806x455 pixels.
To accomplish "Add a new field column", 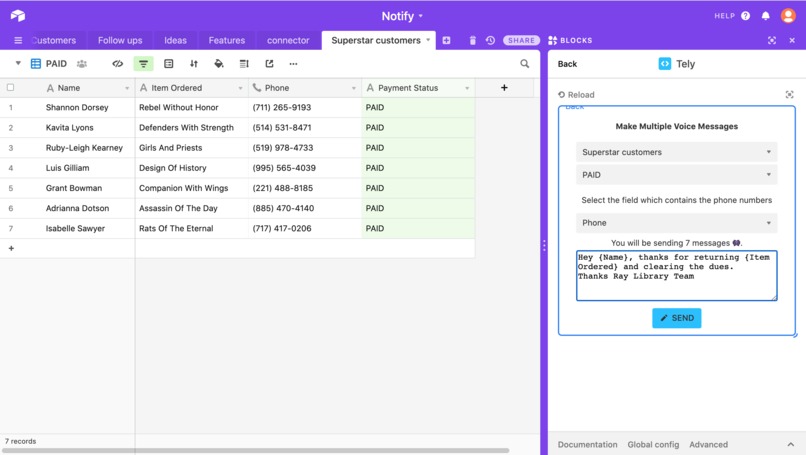I will point(504,88).
